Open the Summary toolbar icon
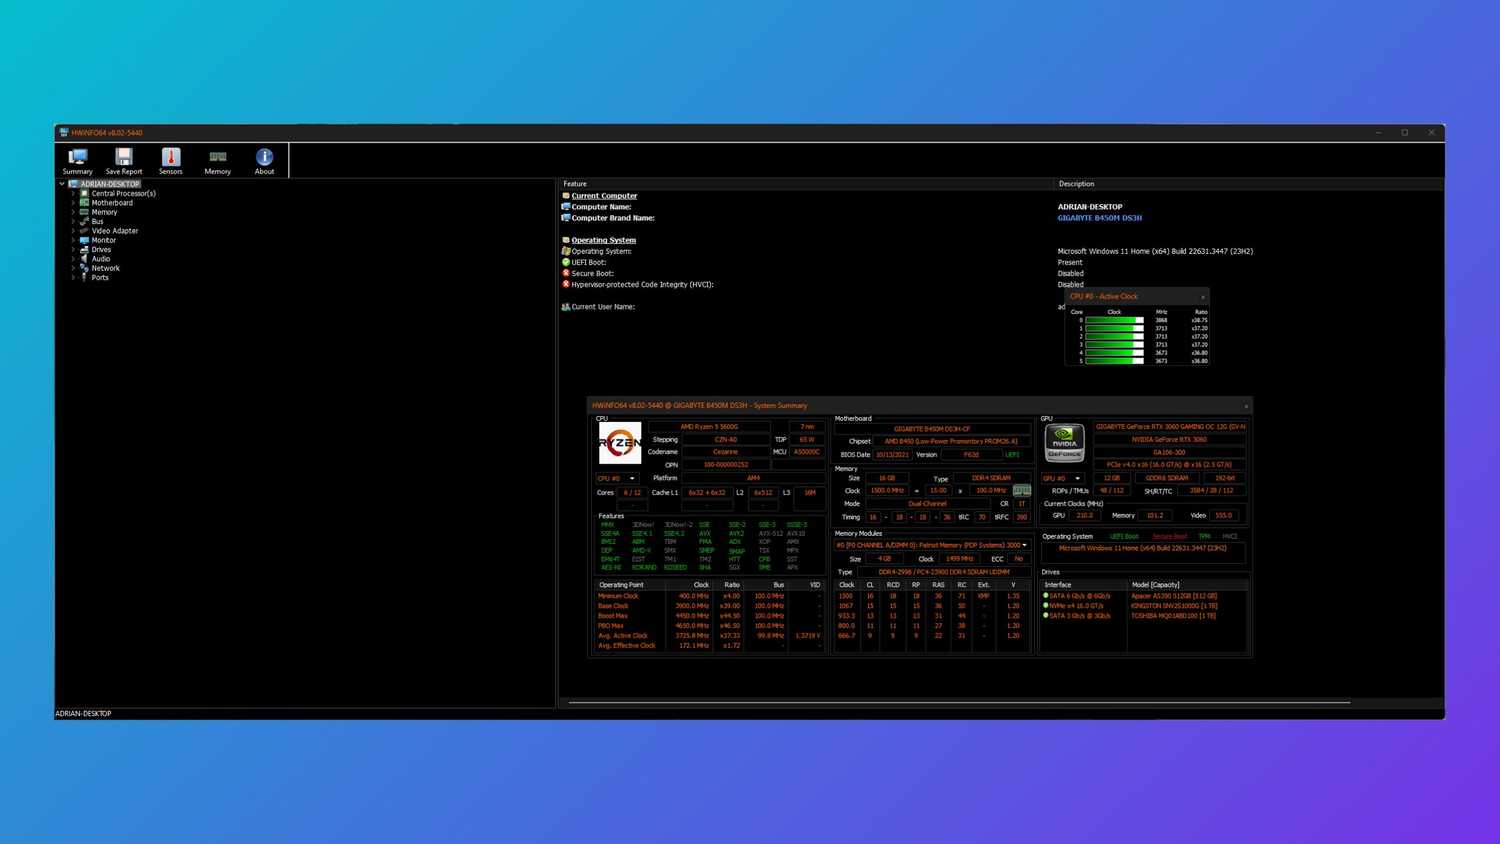The image size is (1500, 844). [x=77, y=160]
